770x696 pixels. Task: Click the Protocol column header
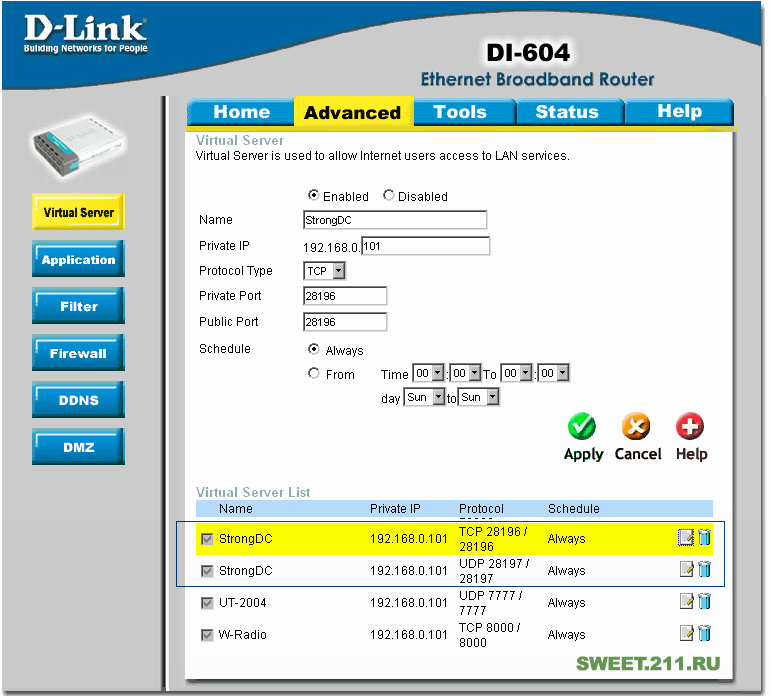(x=481, y=508)
